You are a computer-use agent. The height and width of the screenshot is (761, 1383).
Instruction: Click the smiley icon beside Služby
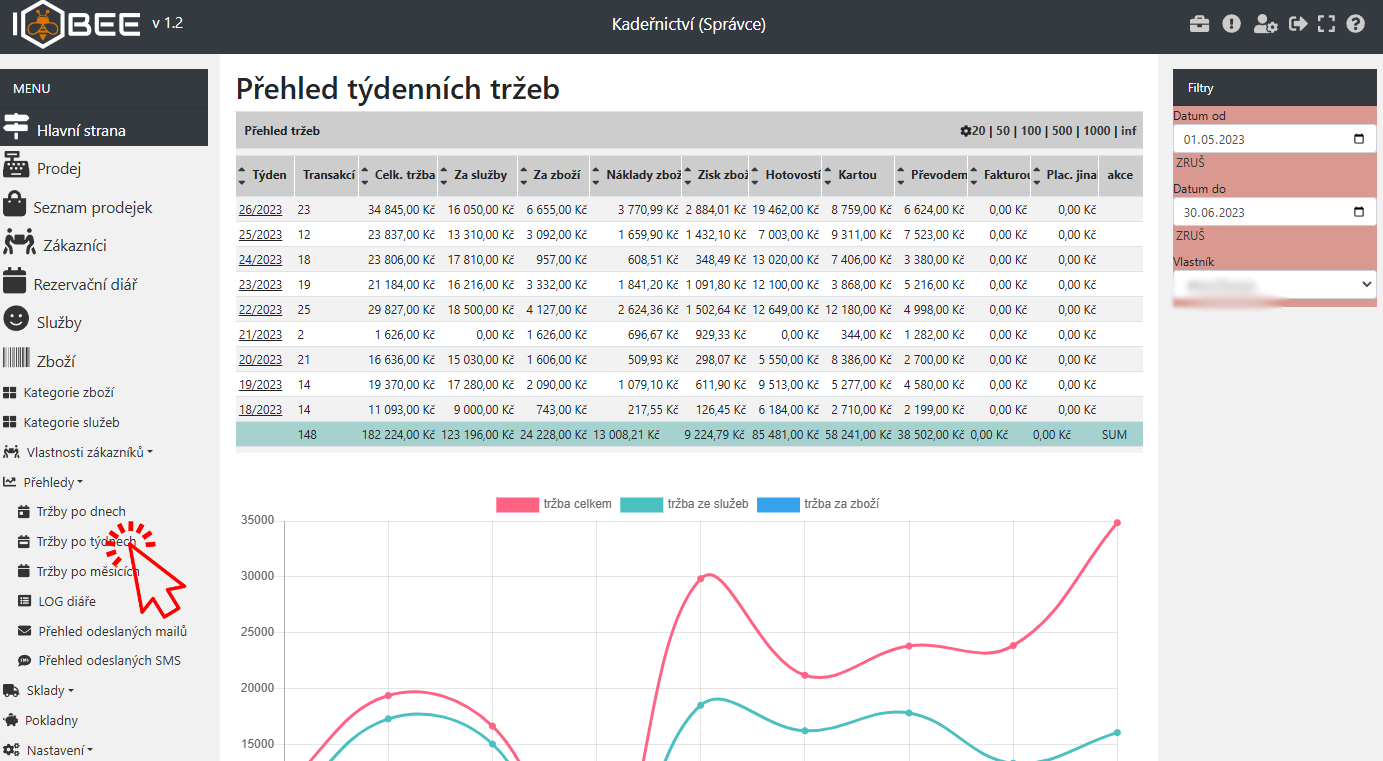[16, 321]
